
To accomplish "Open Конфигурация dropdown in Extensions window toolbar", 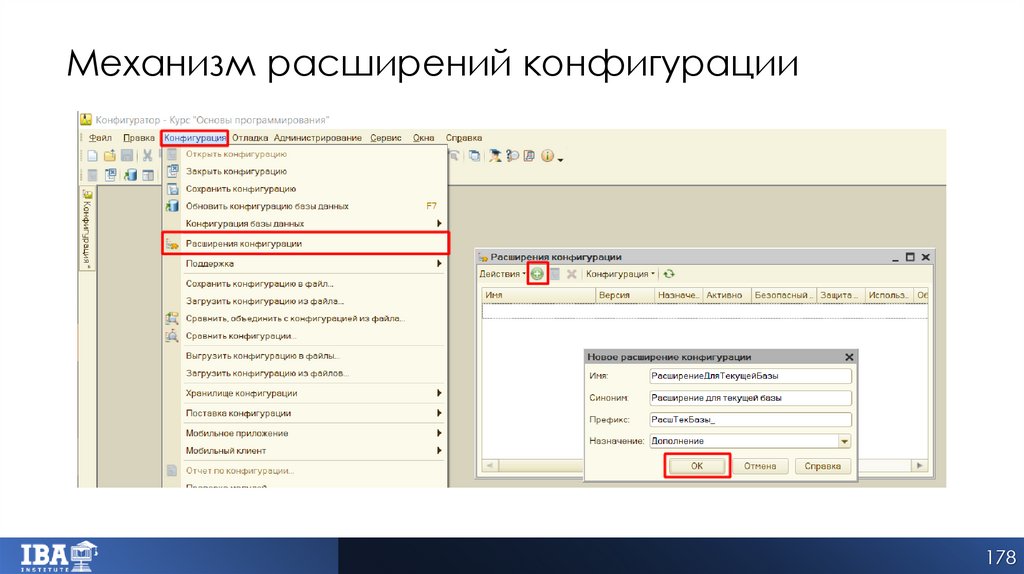I will [620, 274].
